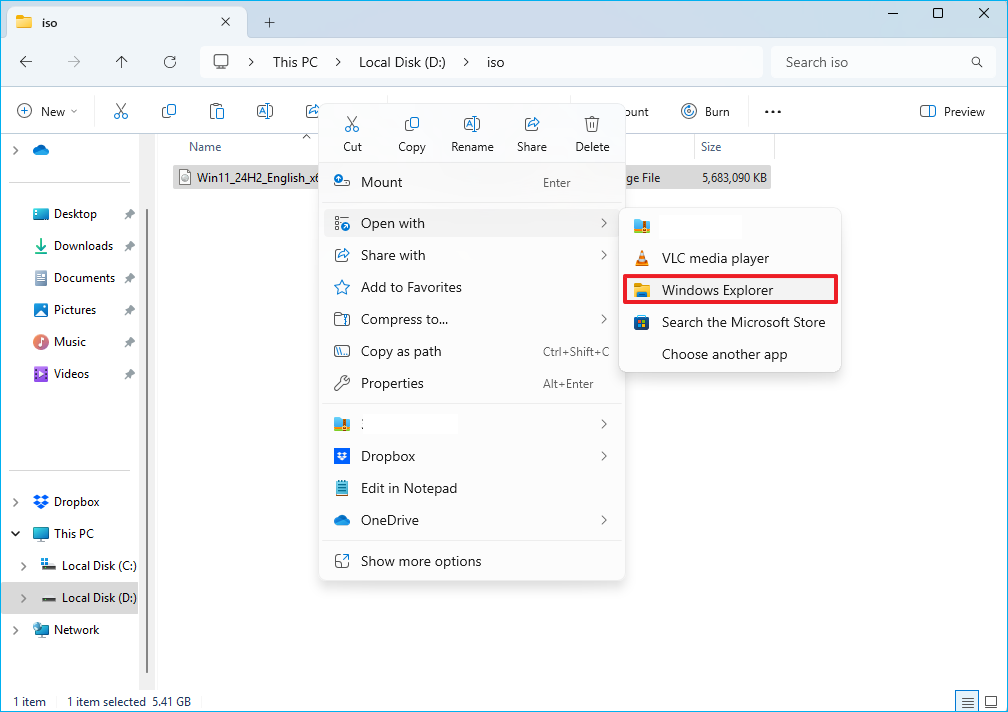The height and width of the screenshot is (712, 1008).
Task: Switch to details view in status bar
Action: click(966, 701)
